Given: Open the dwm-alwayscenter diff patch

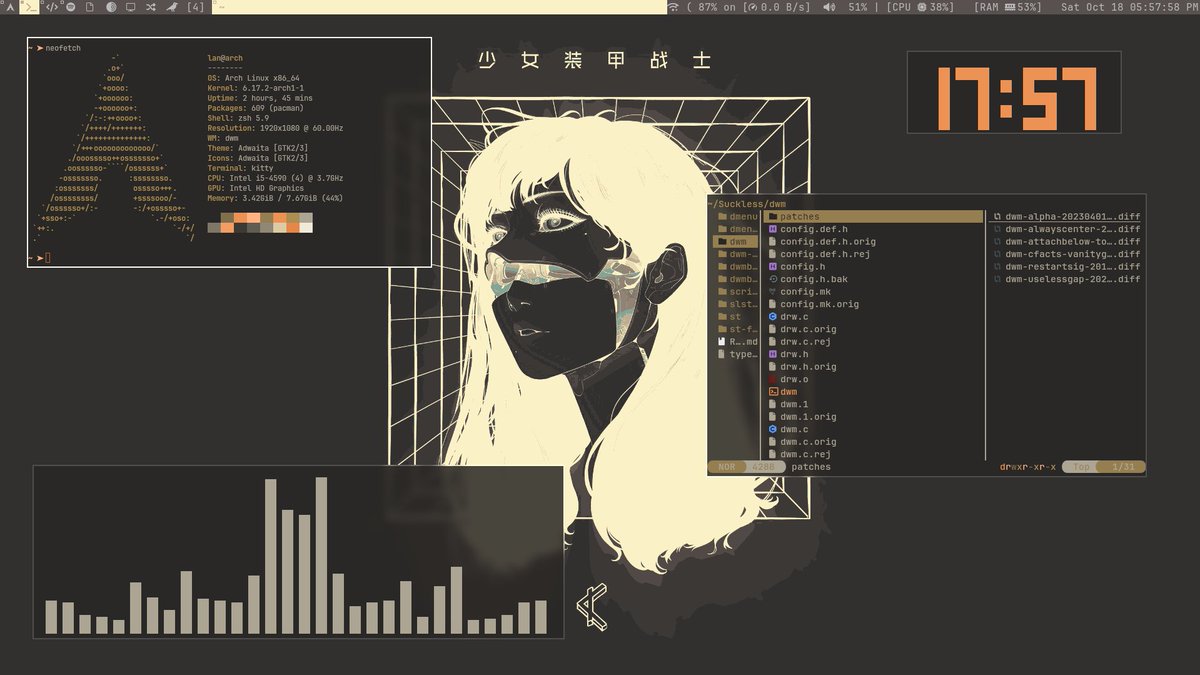Looking at the screenshot, I should (x=1066, y=229).
